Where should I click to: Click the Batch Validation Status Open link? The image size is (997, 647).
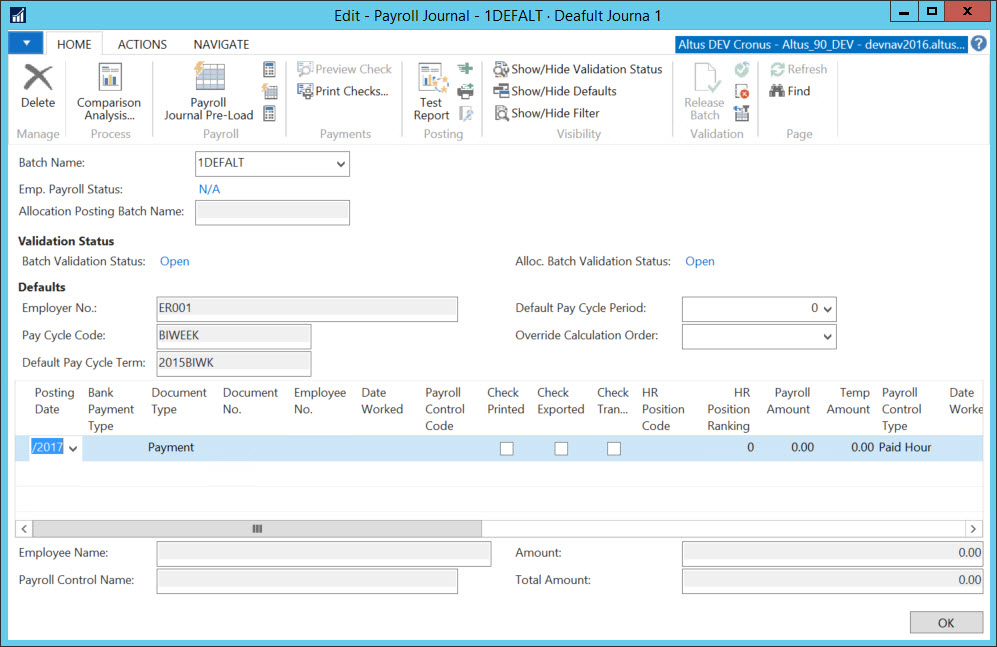click(x=175, y=261)
